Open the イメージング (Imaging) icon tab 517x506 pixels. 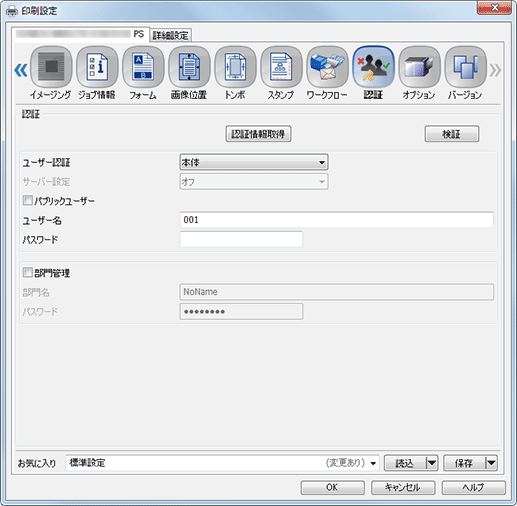(x=51, y=67)
